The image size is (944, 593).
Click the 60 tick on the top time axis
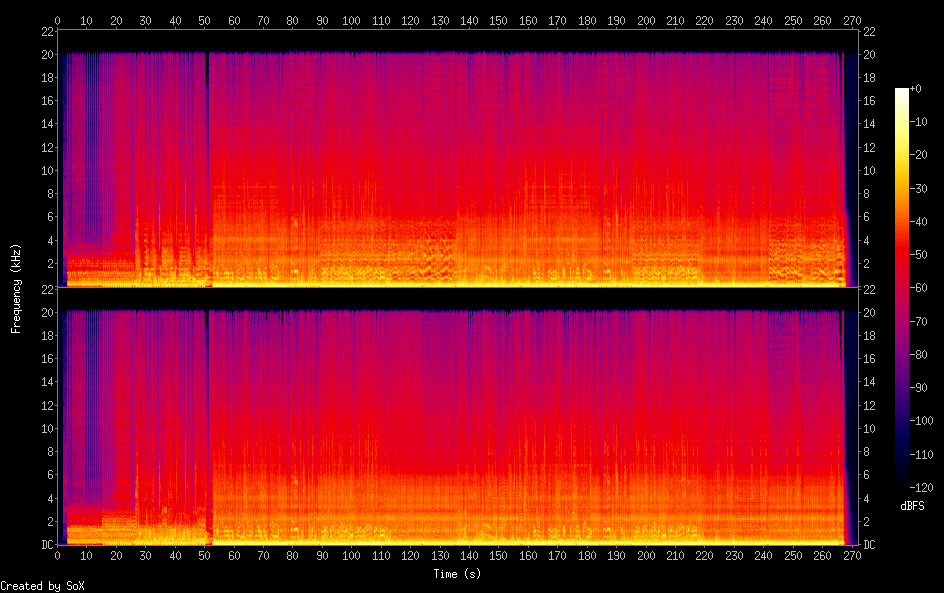pyautogui.click(x=235, y=18)
